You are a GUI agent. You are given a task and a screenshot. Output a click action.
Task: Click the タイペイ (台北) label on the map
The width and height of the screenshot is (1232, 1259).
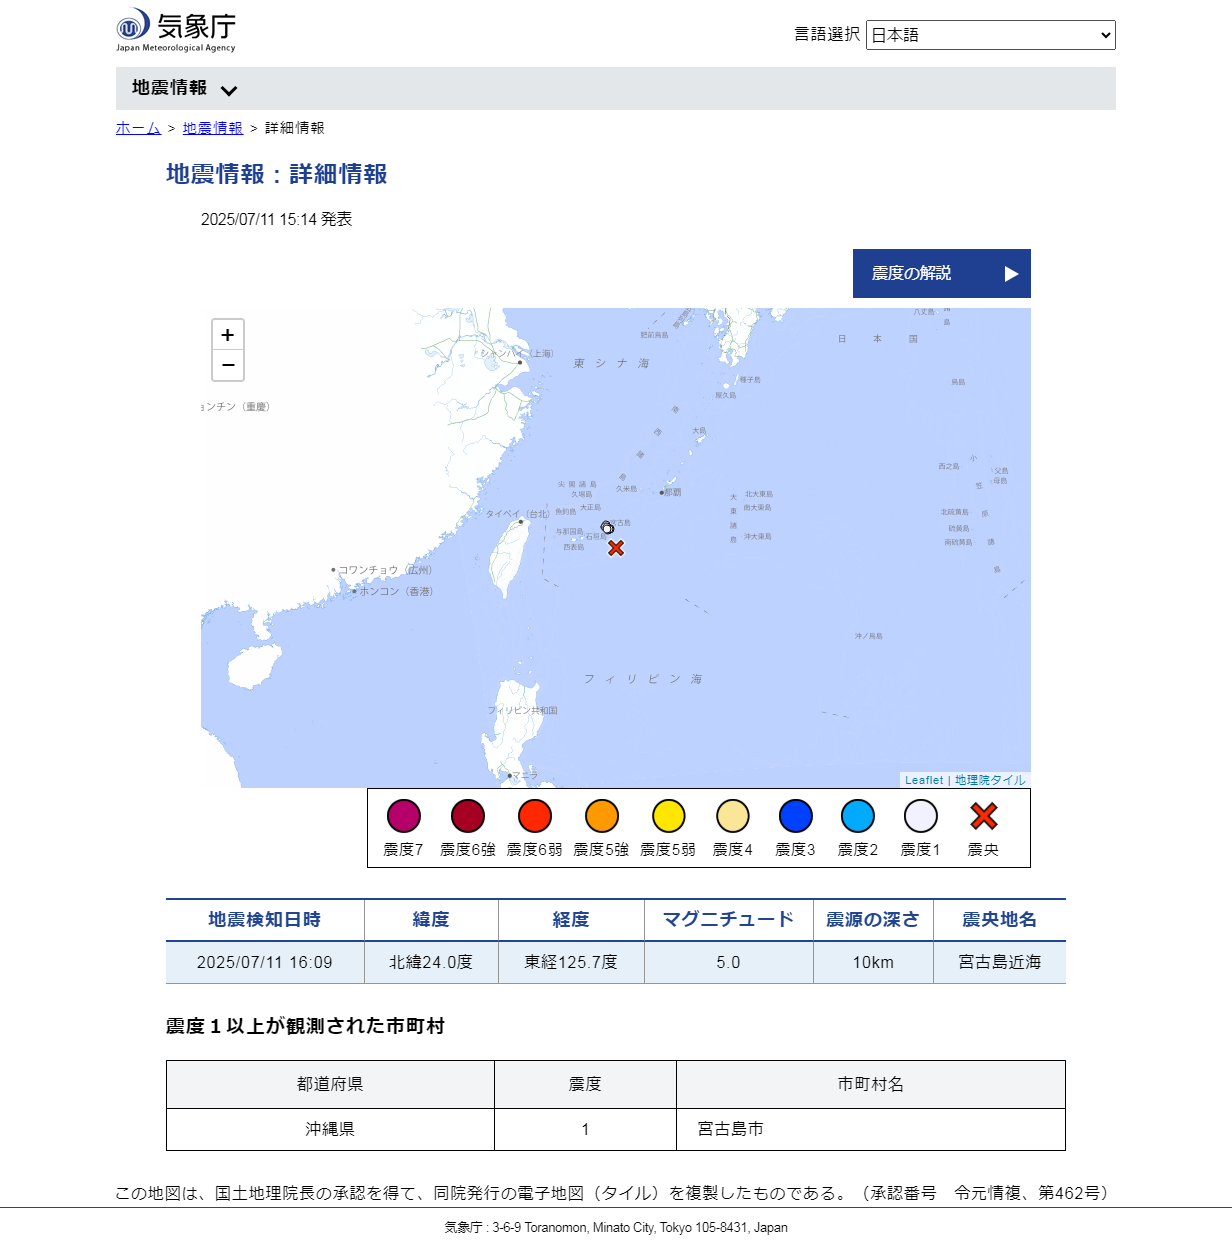517,514
